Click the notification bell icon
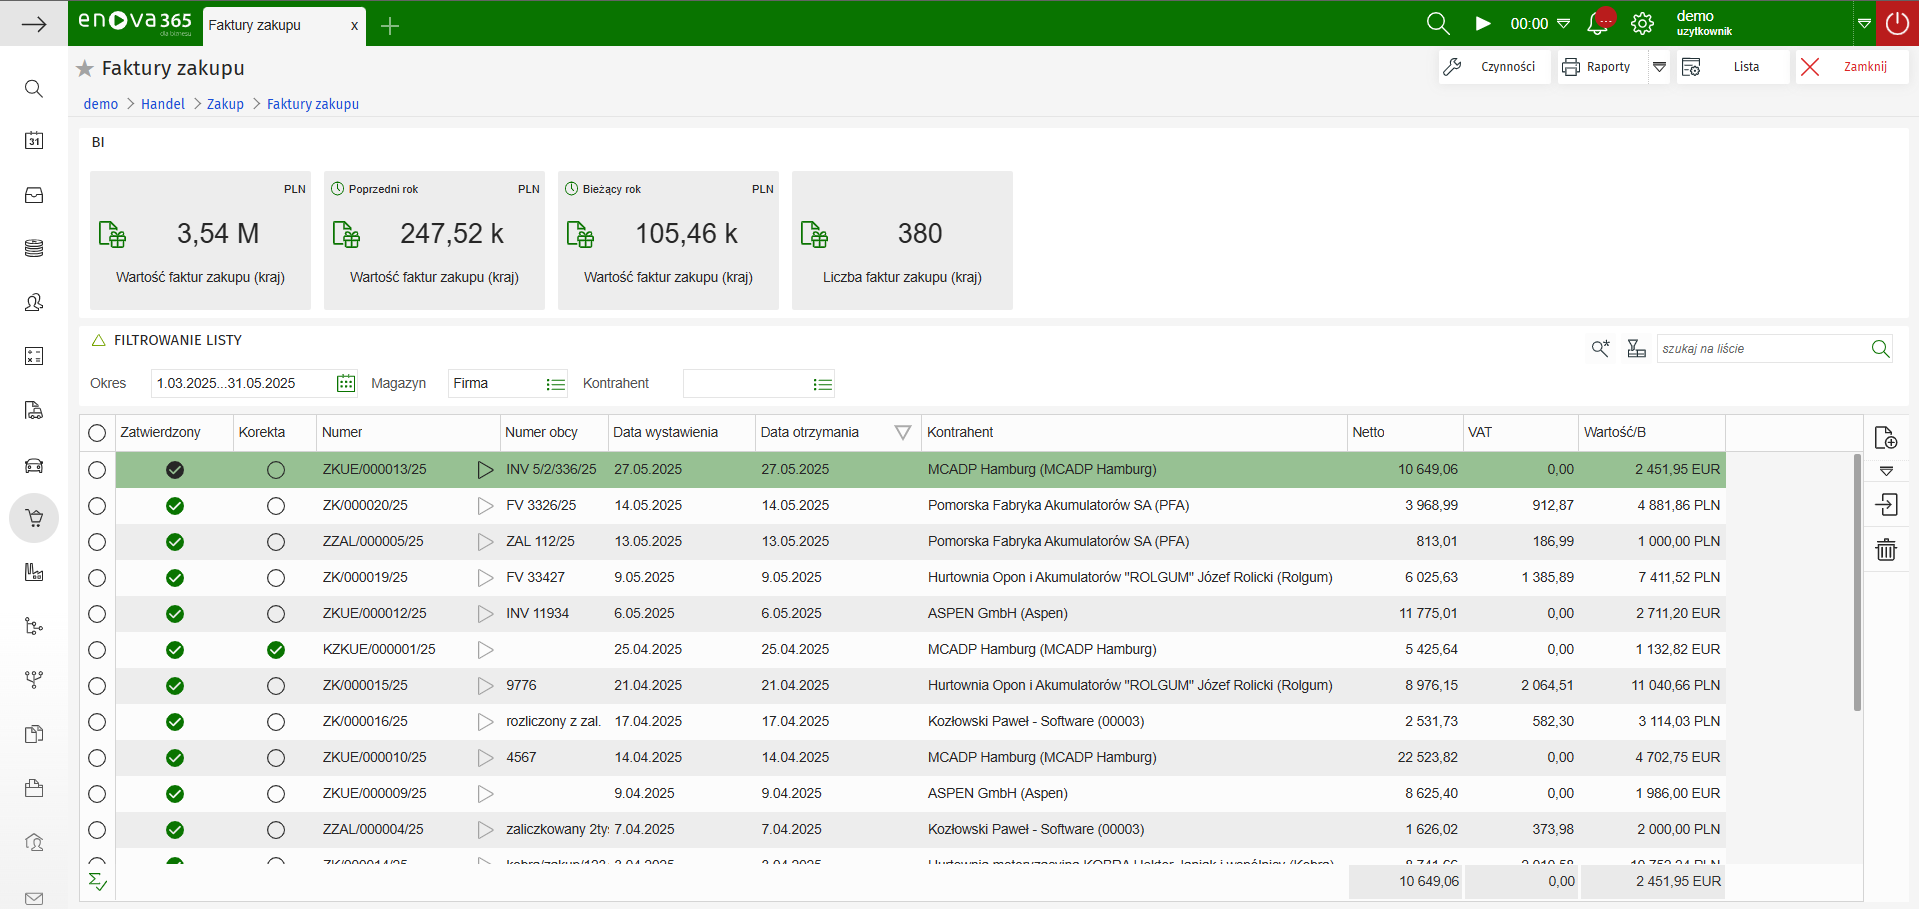This screenshot has width=1919, height=909. (x=1598, y=24)
